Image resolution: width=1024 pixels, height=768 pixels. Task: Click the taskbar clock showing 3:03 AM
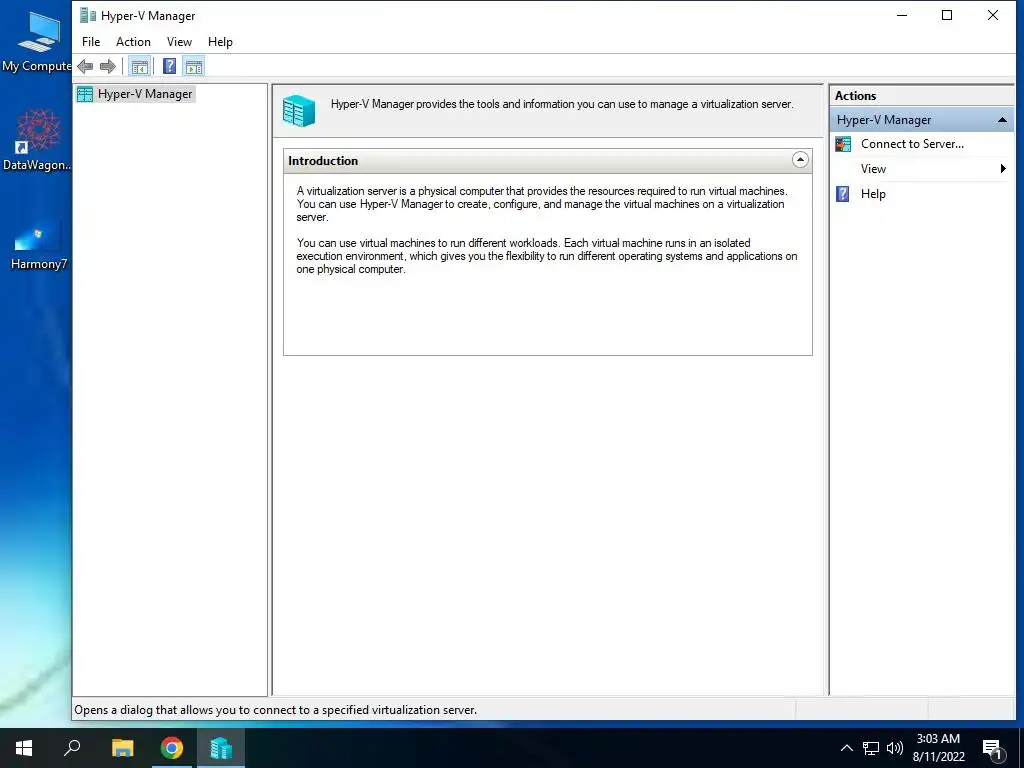(x=938, y=748)
